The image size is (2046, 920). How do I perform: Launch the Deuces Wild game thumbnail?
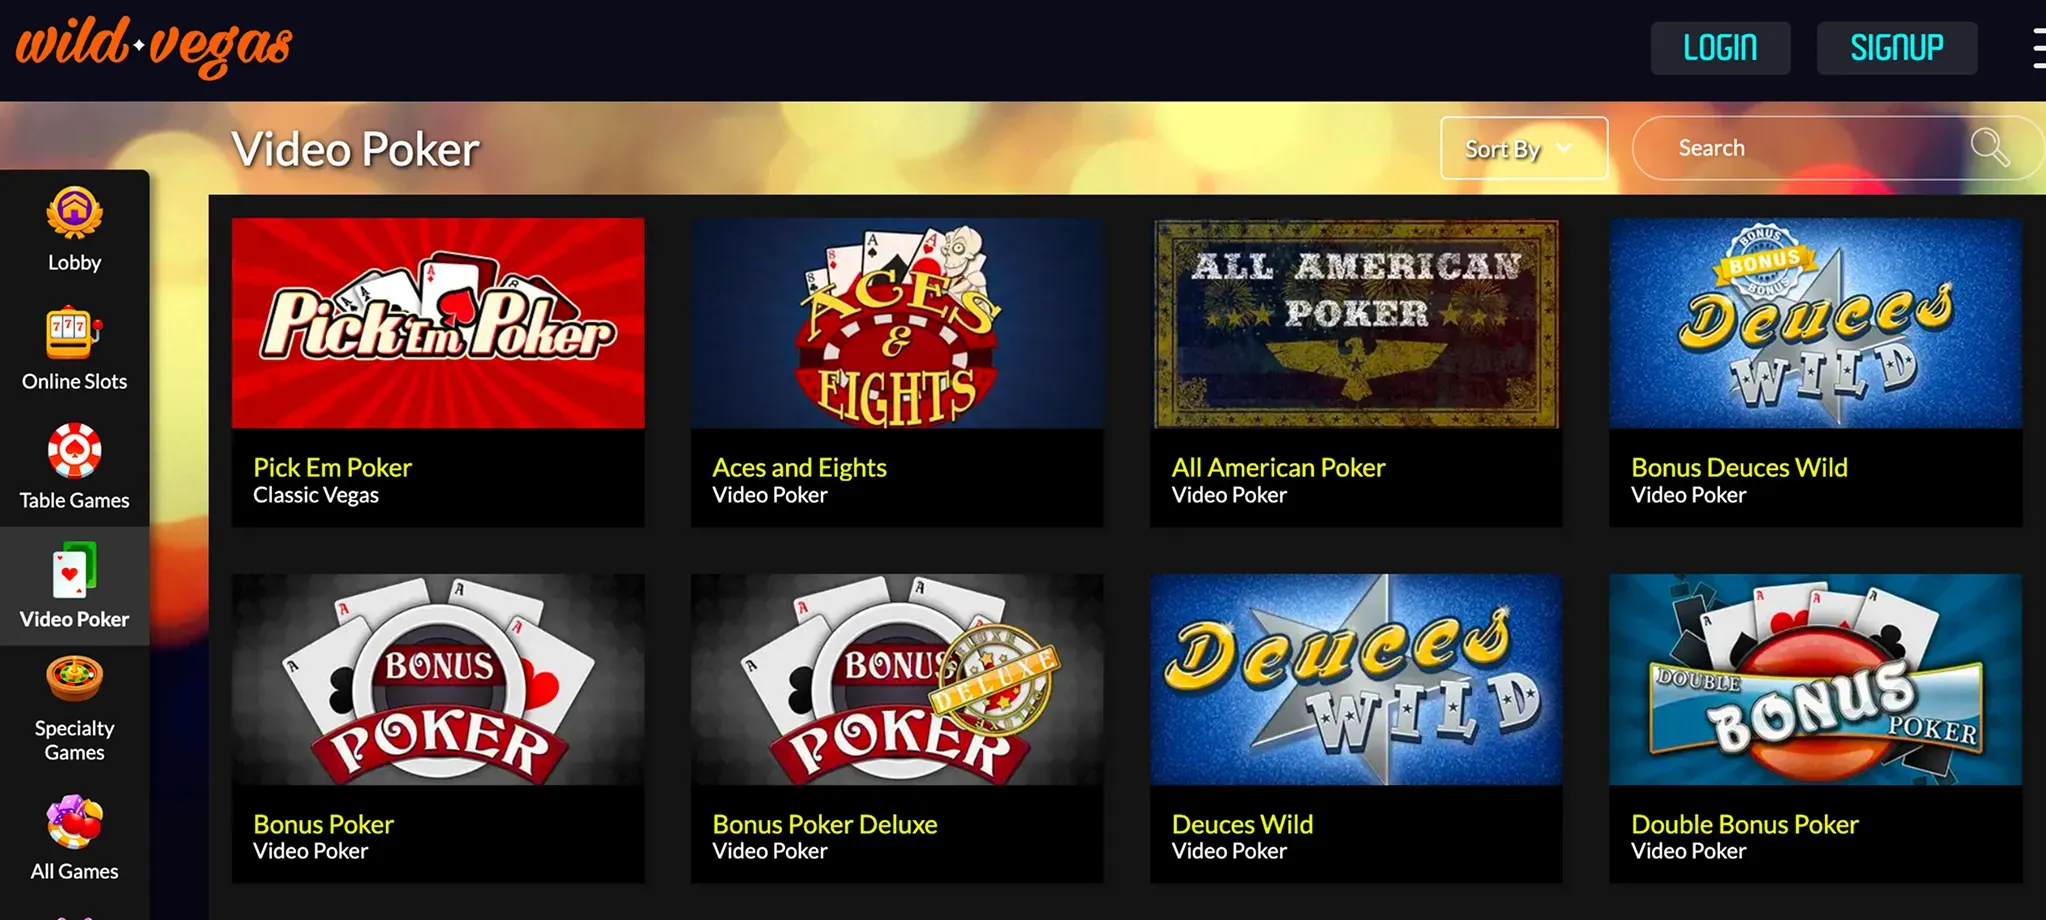pos(1356,679)
